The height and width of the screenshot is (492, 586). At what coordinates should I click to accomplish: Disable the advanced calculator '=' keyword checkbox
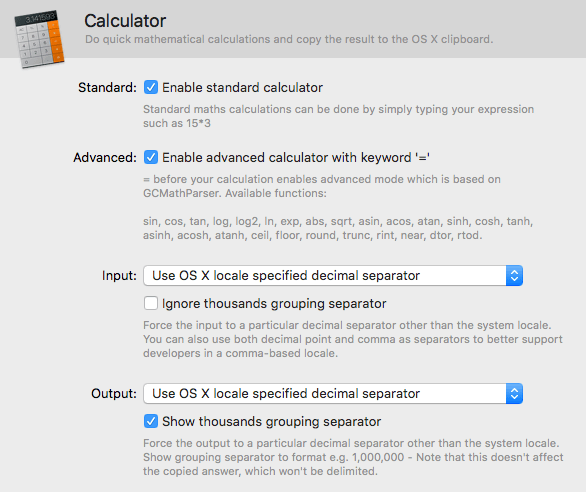151,157
